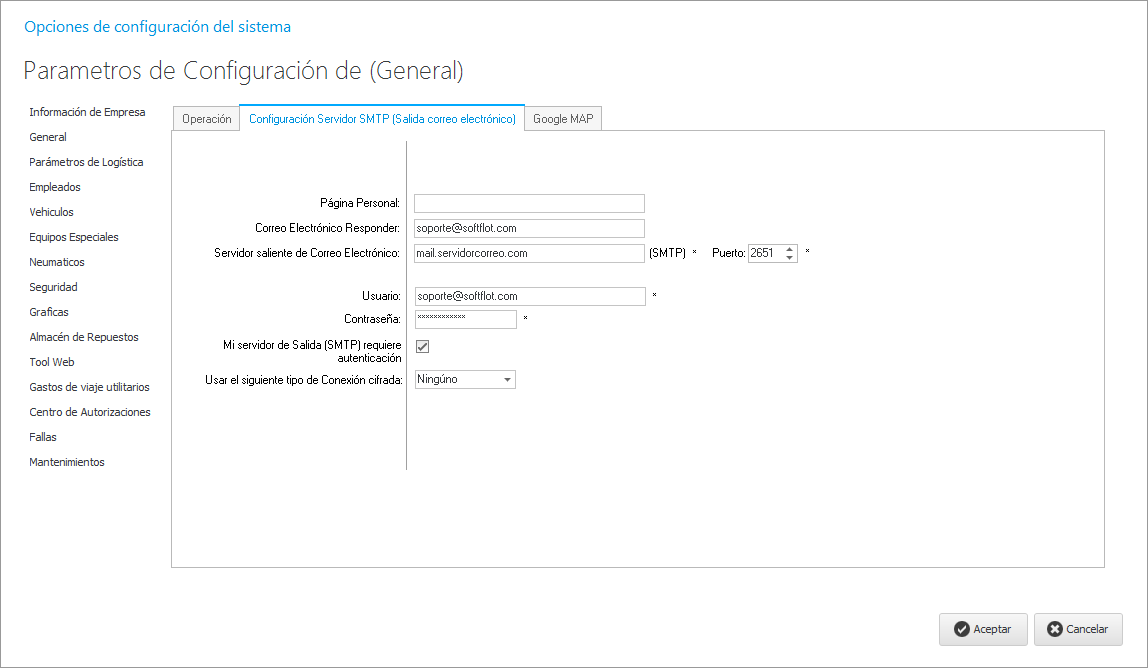Viewport: 1148px width, 668px height.
Task: Click the Correo Electrónico Responder field
Action: tap(529, 228)
